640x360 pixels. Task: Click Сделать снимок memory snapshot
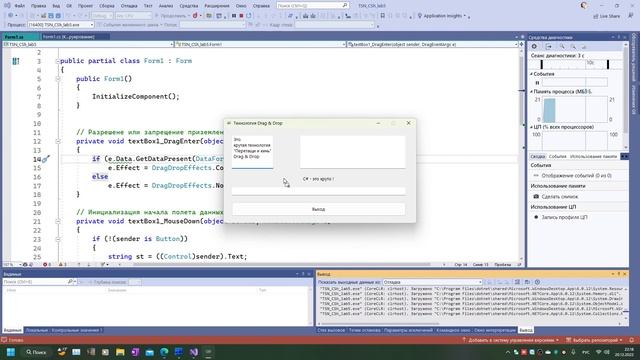pyautogui.click(x=560, y=196)
